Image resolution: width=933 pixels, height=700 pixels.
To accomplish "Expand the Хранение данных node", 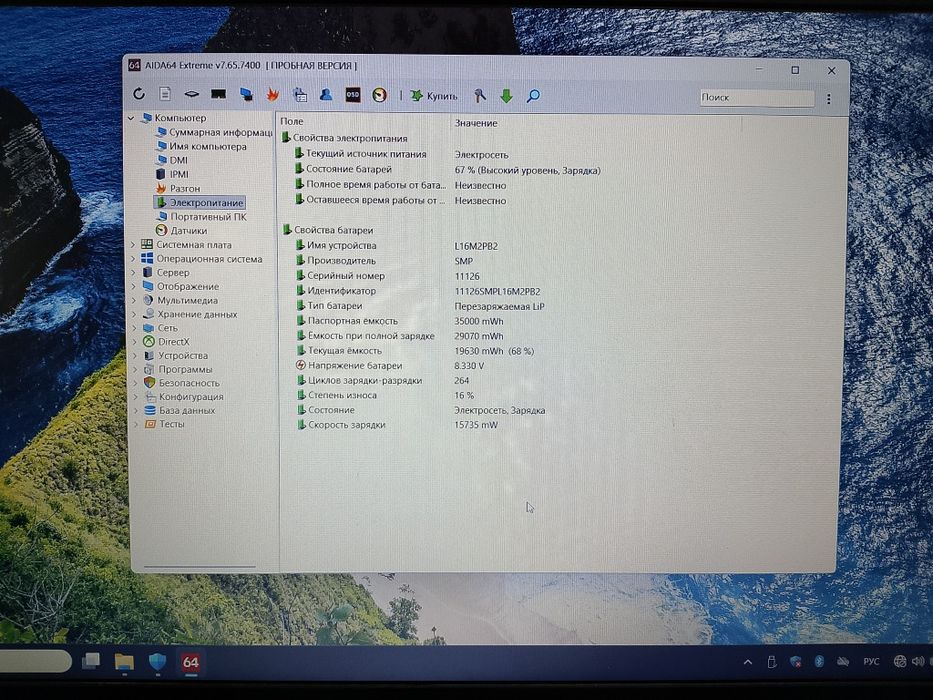I will (x=134, y=314).
